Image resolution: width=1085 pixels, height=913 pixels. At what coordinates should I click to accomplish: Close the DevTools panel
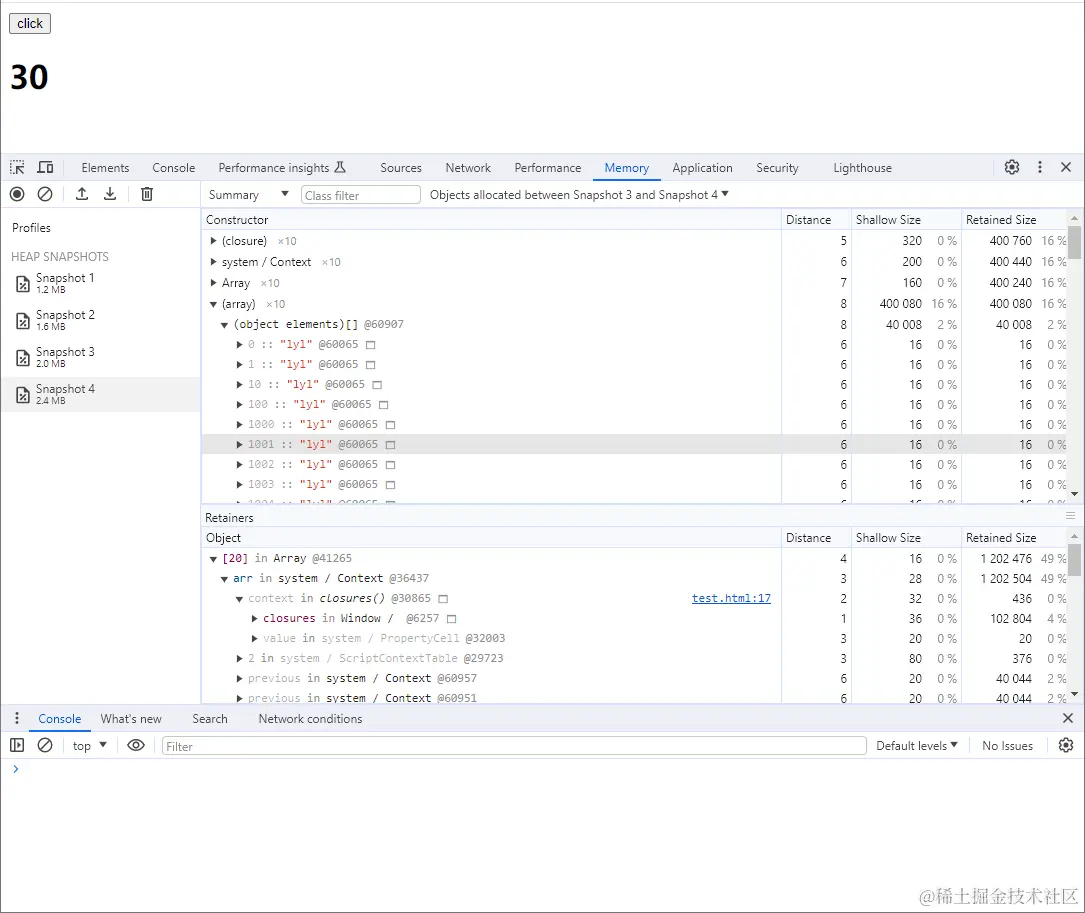[x=1066, y=168]
